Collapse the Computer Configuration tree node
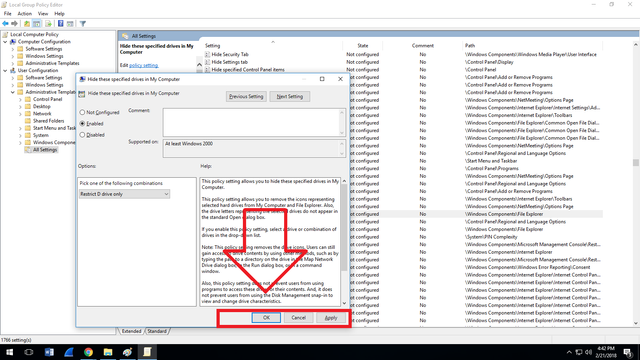Screen dimensions: 640x360 coord(5,42)
